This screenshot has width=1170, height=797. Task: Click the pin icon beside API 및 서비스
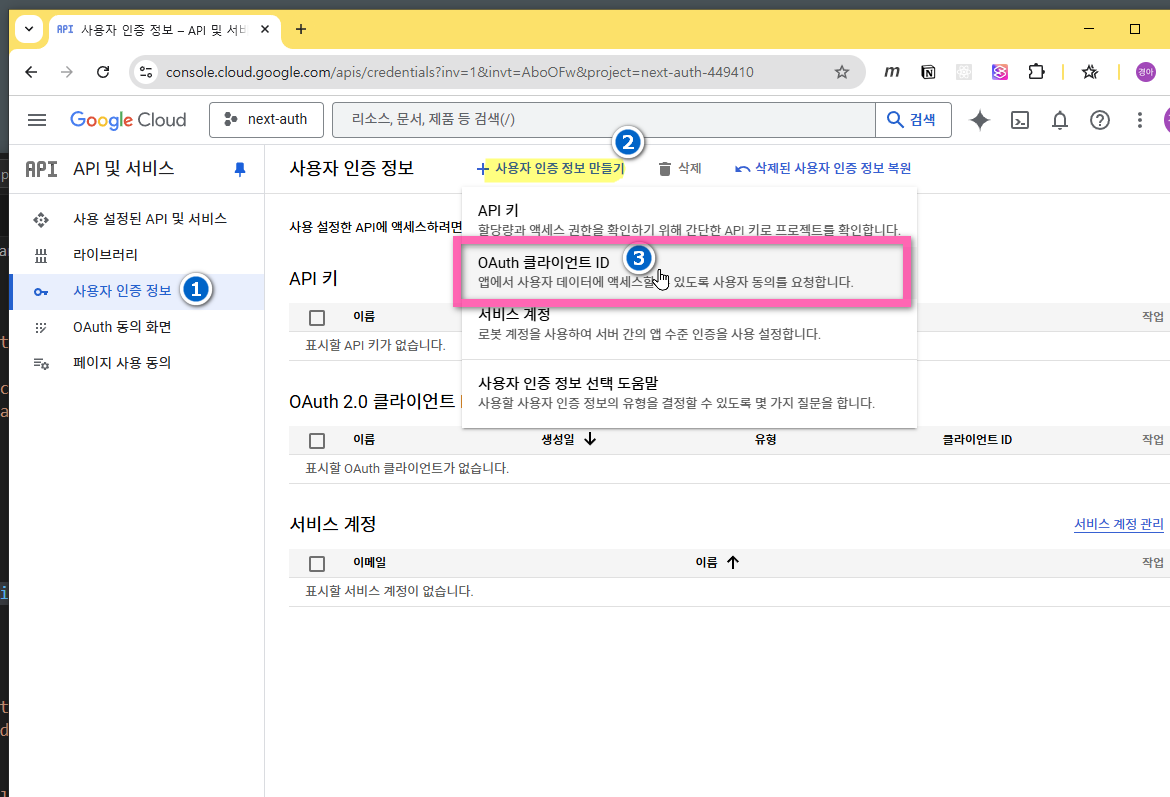(240, 169)
